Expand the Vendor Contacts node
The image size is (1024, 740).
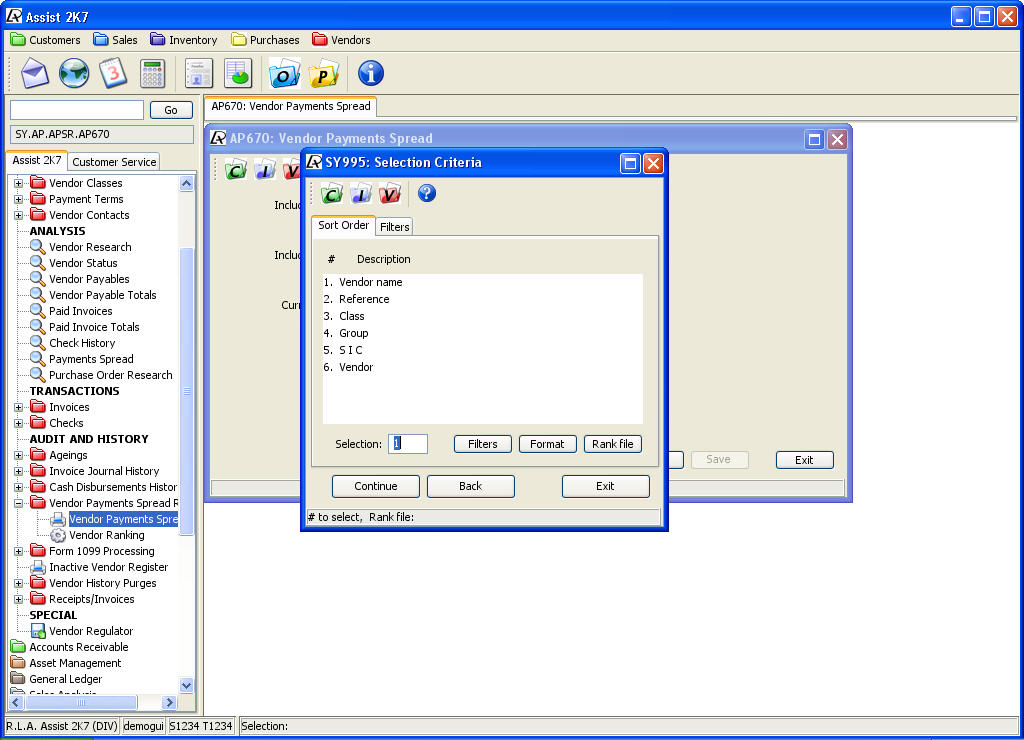[18, 216]
